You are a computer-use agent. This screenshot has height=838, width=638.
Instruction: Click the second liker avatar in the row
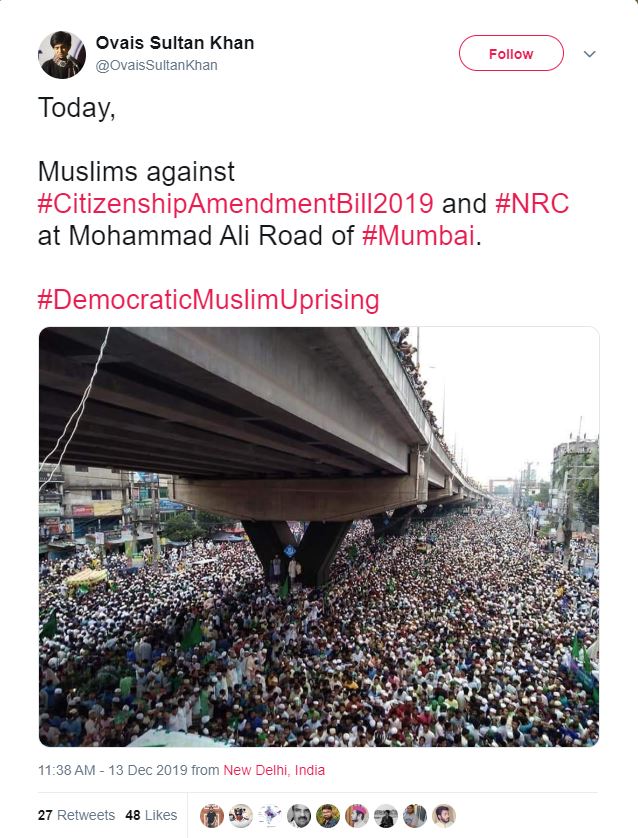(241, 815)
